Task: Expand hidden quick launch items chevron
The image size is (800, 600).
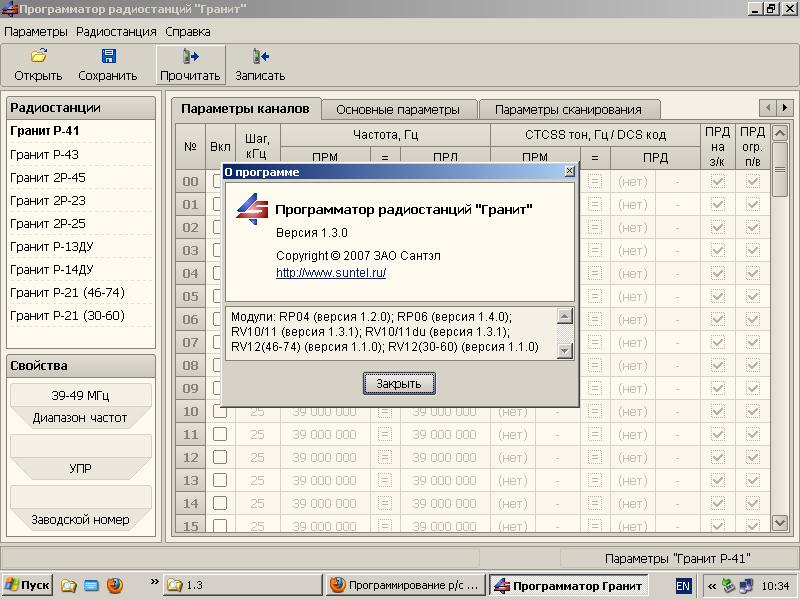Action: tap(154, 581)
